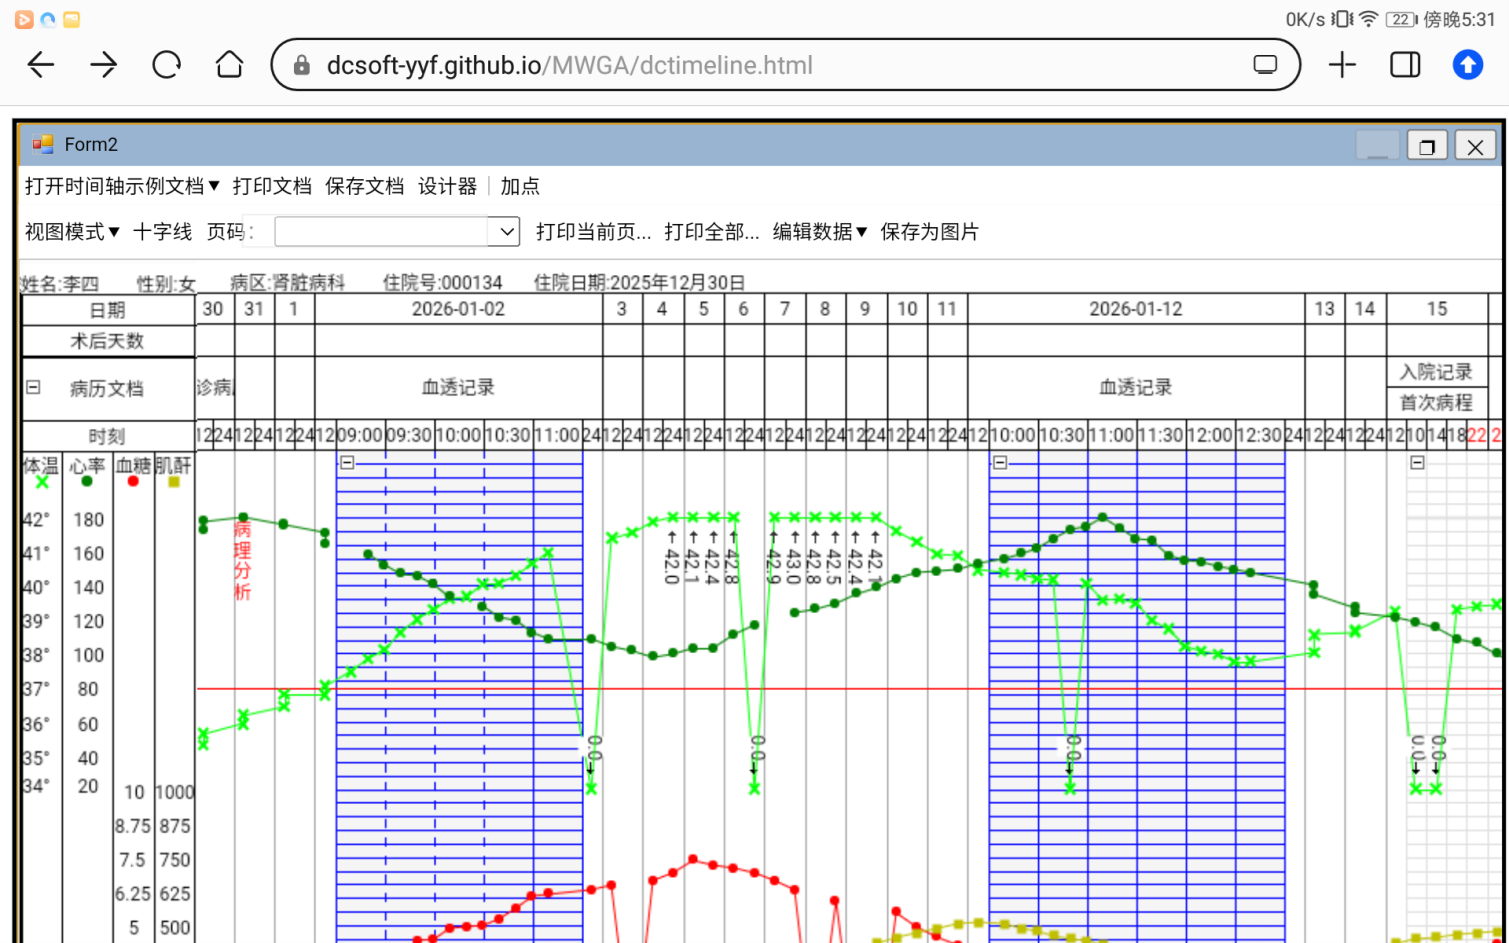Click the forward navigation arrow
The image size is (1509, 943).
103,64
